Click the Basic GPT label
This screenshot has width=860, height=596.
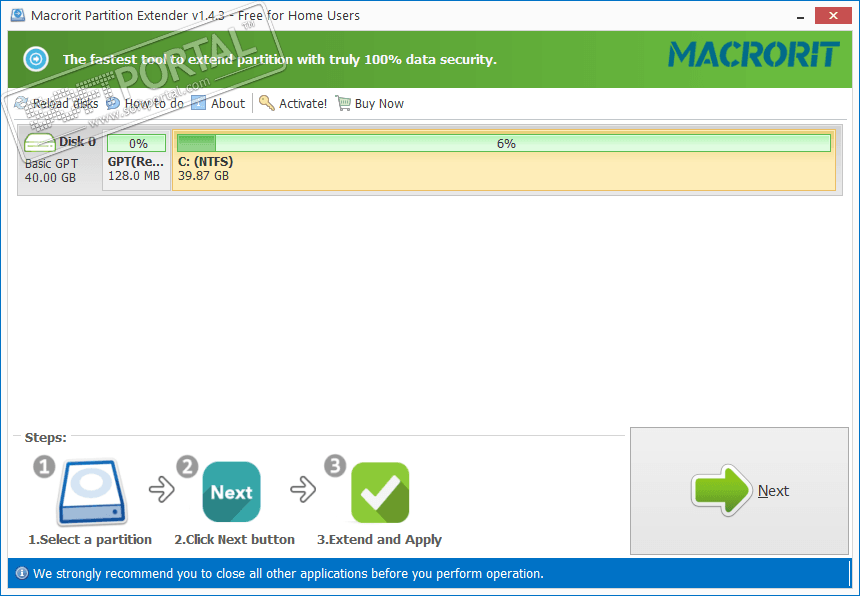(x=52, y=163)
